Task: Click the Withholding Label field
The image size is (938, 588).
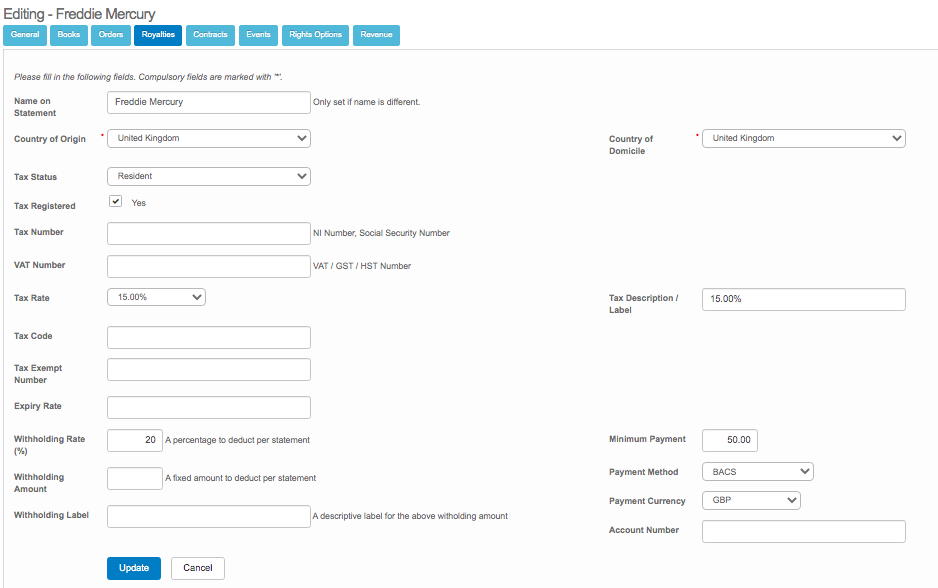Action: [x=209, y=516]
